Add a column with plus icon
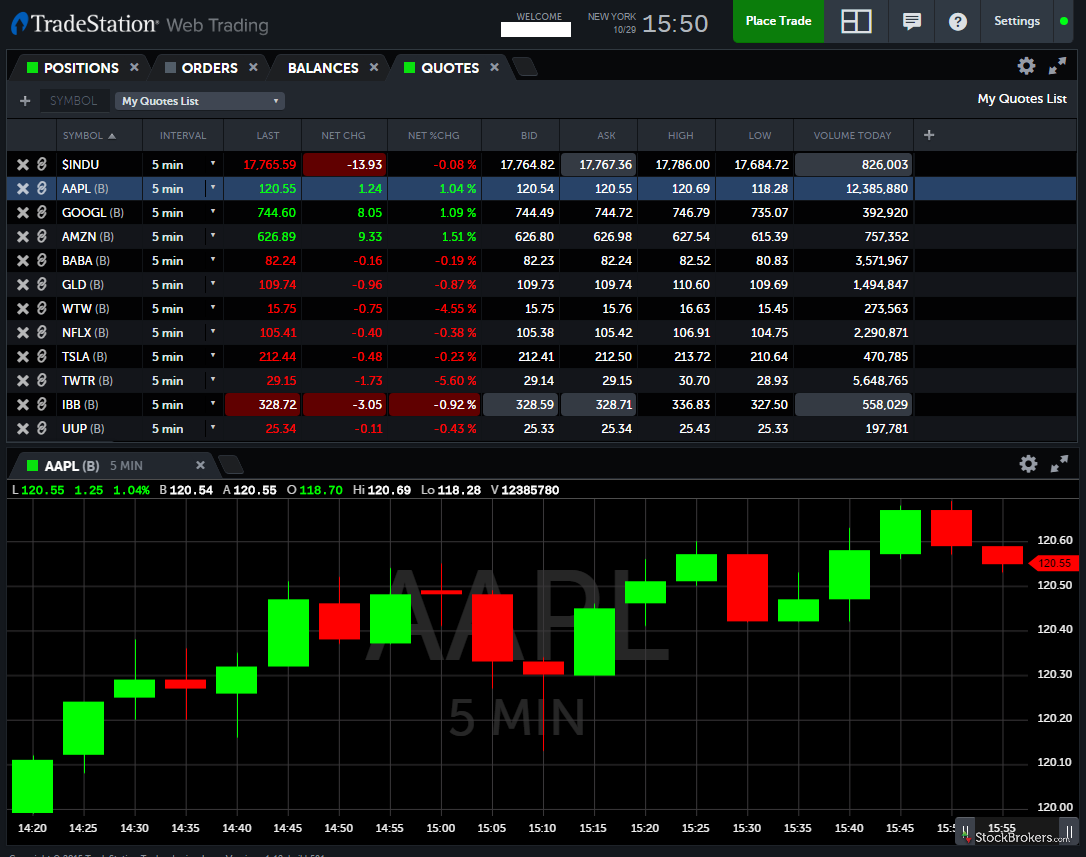1086x857 pixels. coord(929,135)
